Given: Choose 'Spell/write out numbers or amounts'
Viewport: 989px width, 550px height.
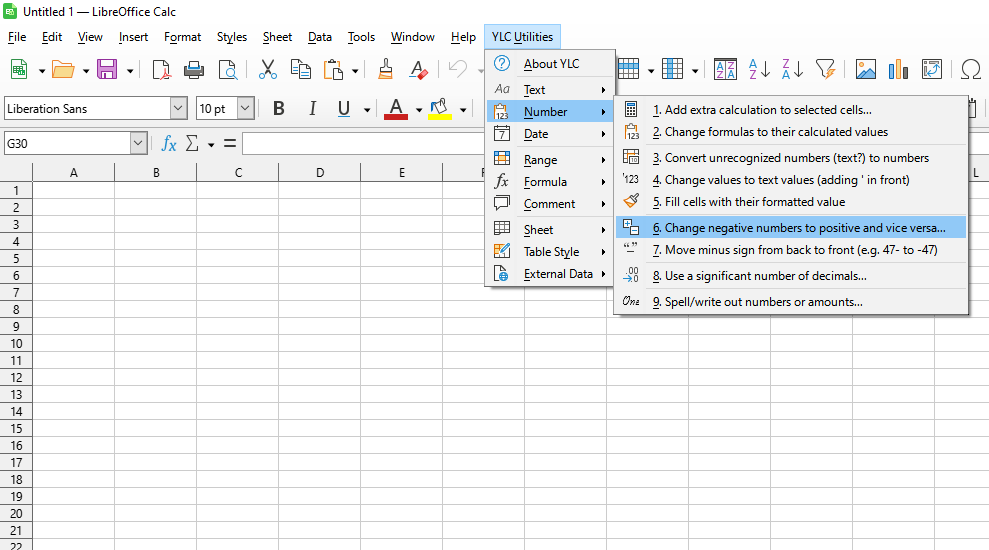Looking at the screenshot, I should click(763, 302).
